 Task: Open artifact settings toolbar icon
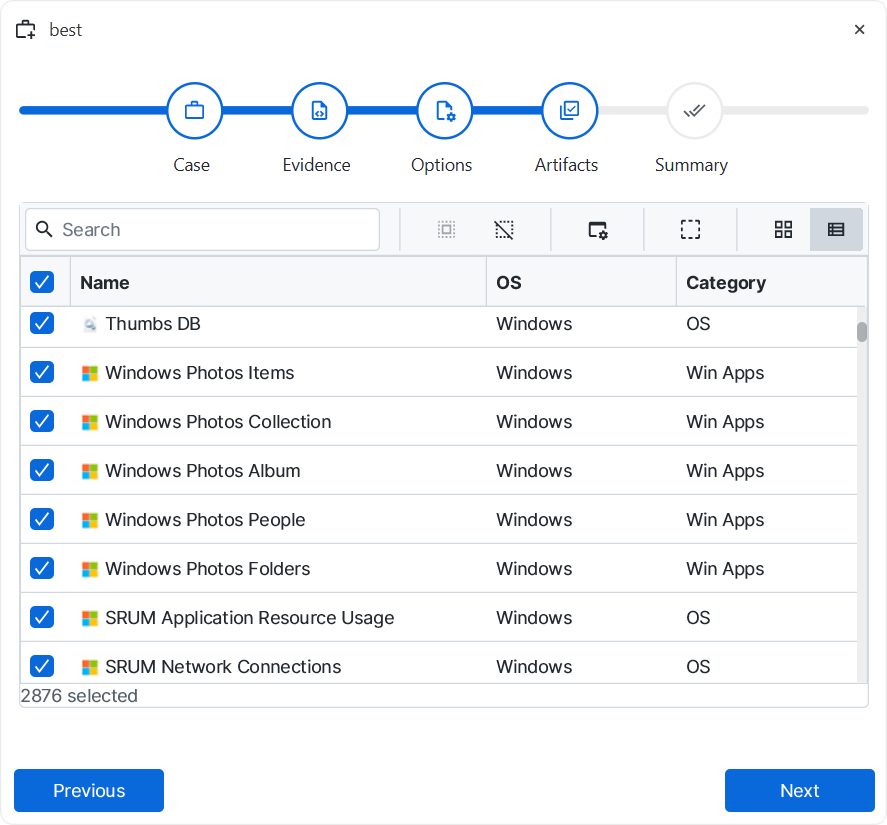pyautogui.click(x=598, y=230)
